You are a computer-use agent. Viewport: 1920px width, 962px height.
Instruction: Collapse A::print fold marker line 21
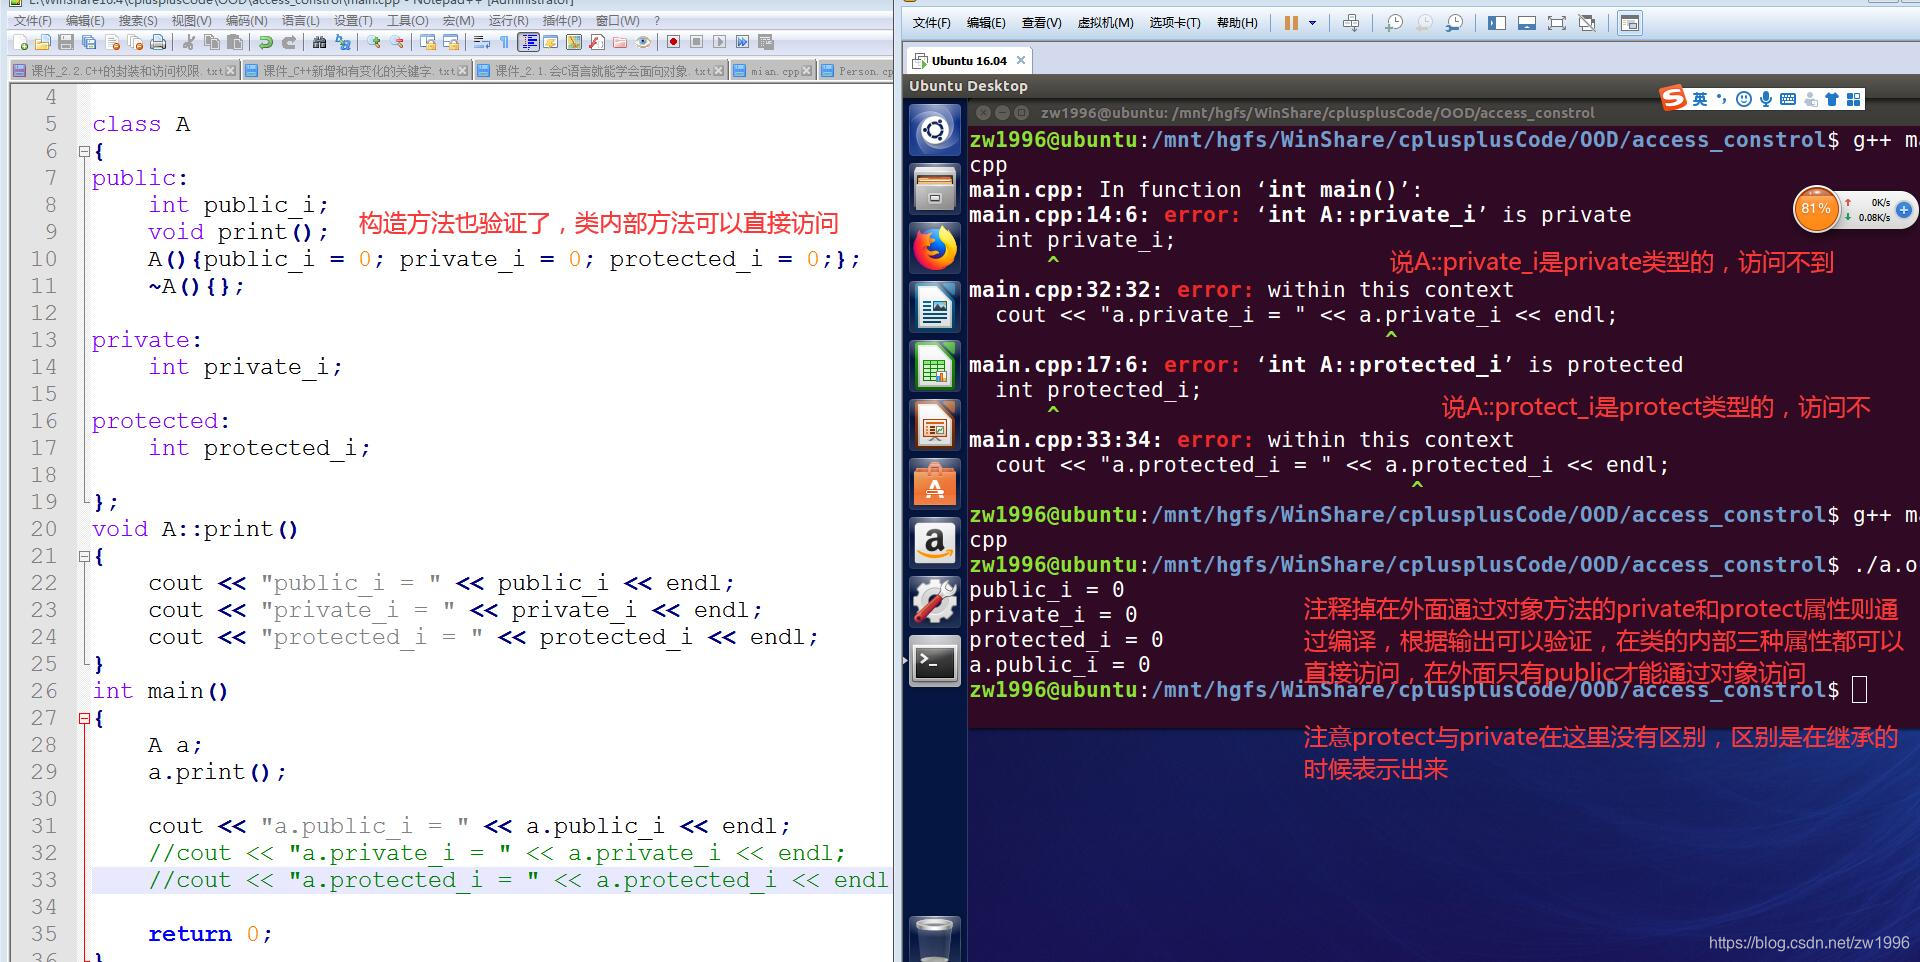[x=84, y=556]
